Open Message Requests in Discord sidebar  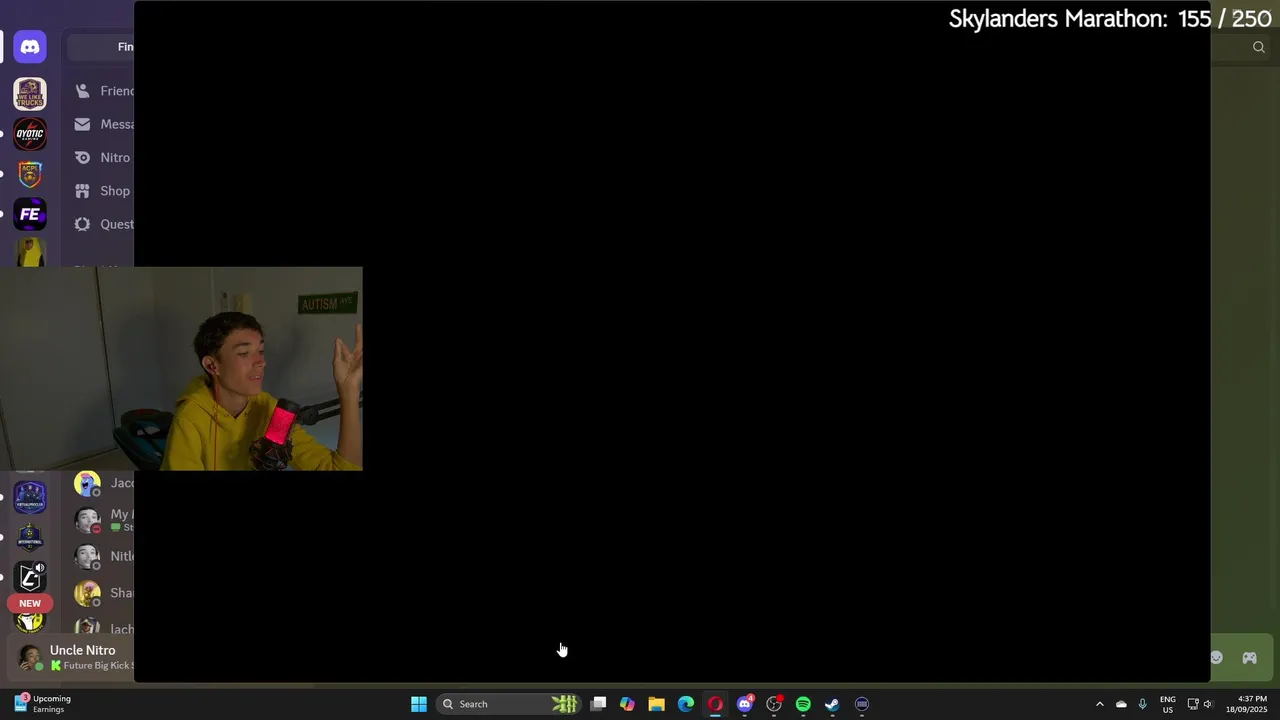coord(104,124)
